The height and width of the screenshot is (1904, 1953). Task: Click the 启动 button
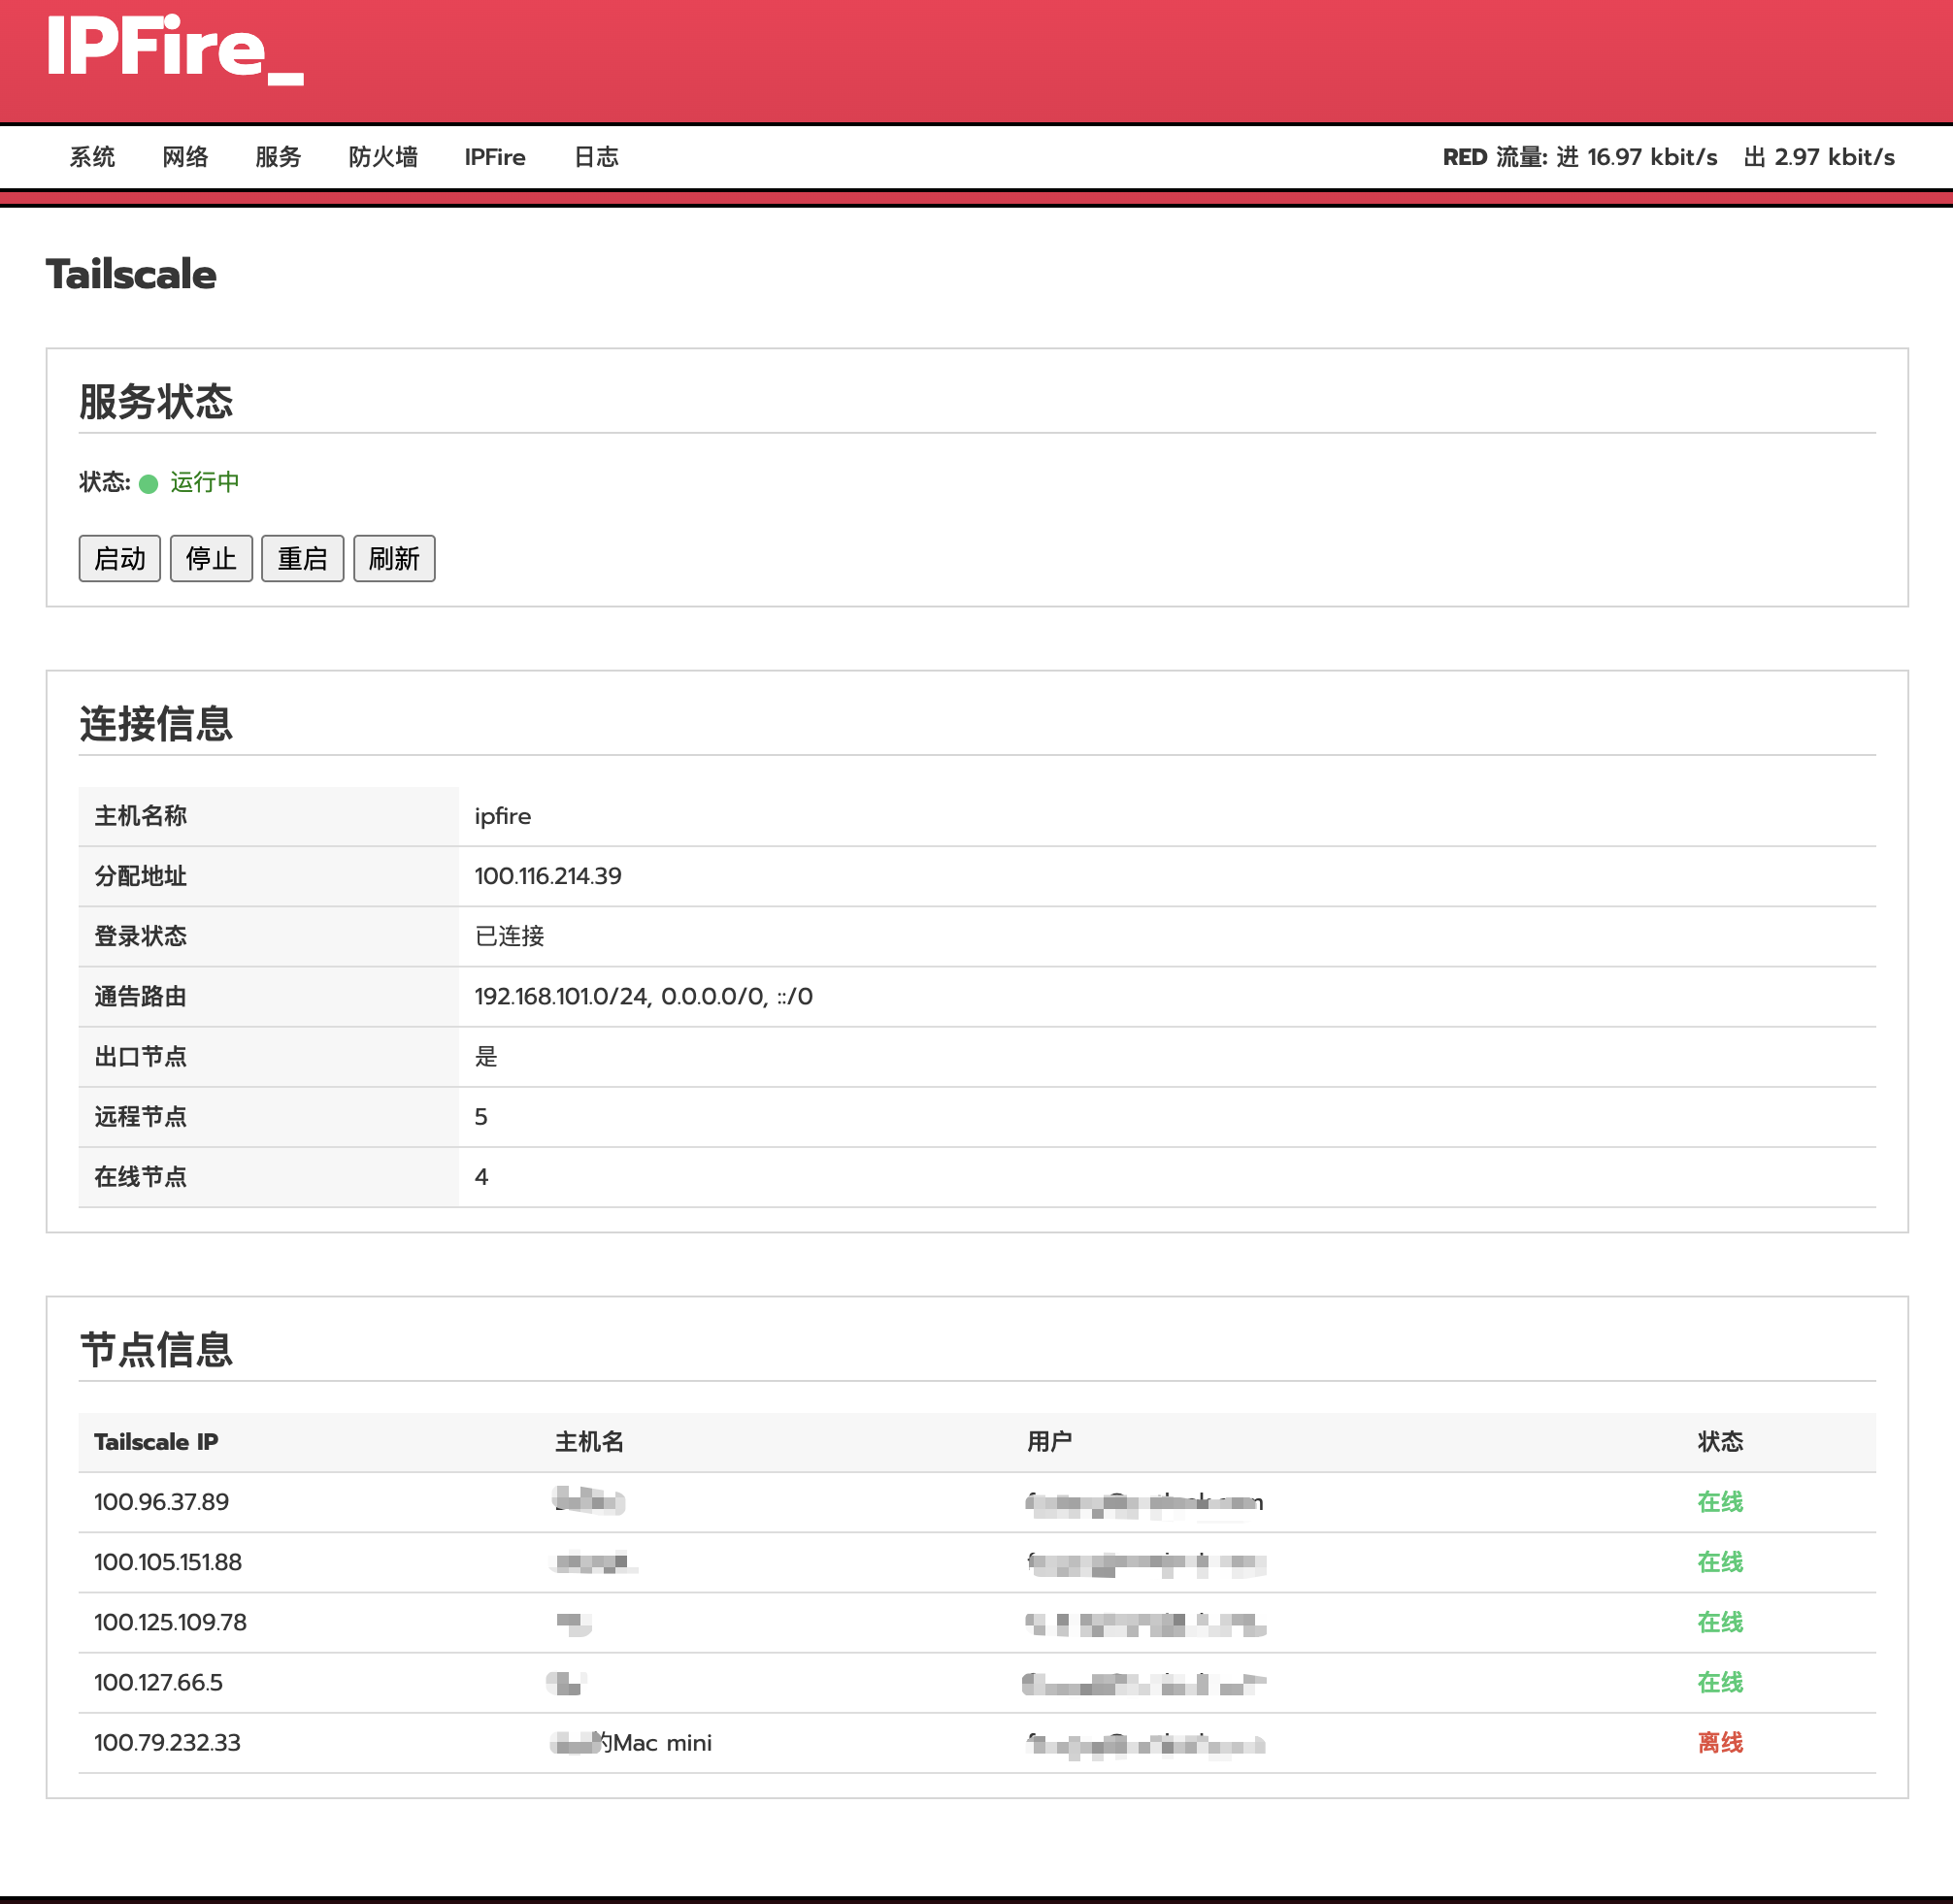pos(120,558)
